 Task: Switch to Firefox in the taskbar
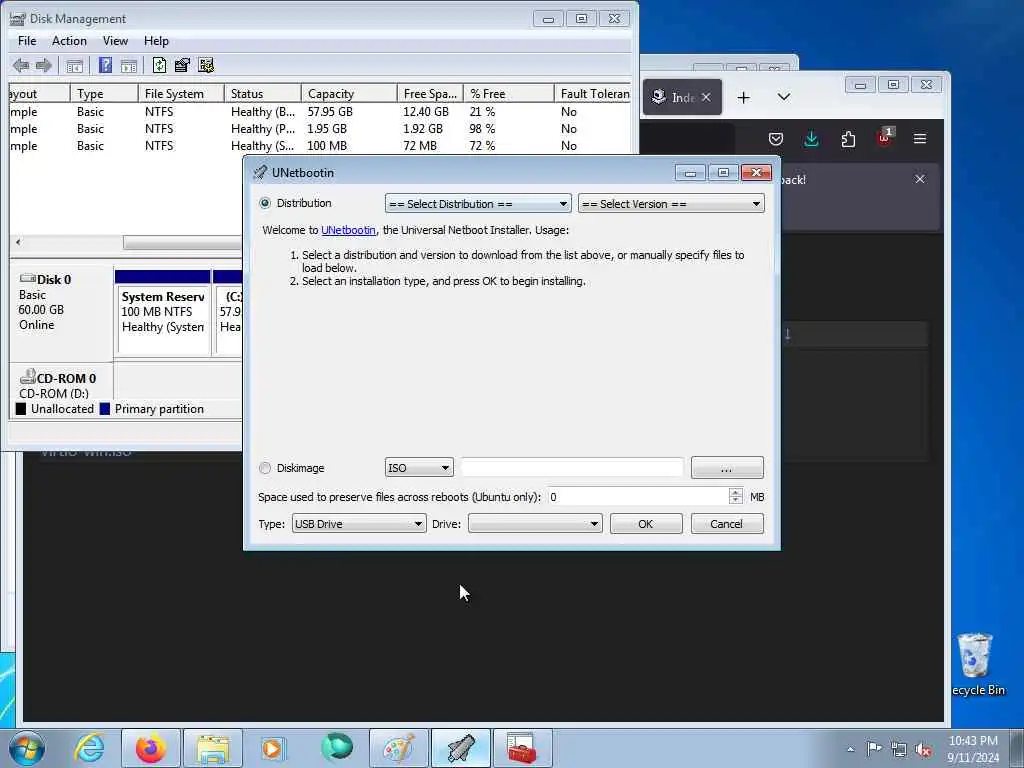(x=150, y=748)
